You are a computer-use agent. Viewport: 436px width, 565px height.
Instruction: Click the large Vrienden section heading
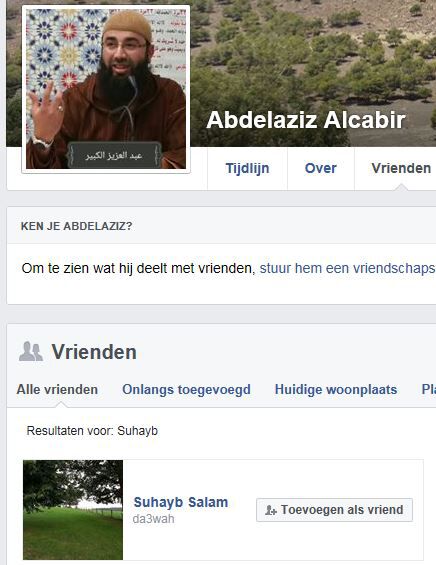[x=94, y=352]
